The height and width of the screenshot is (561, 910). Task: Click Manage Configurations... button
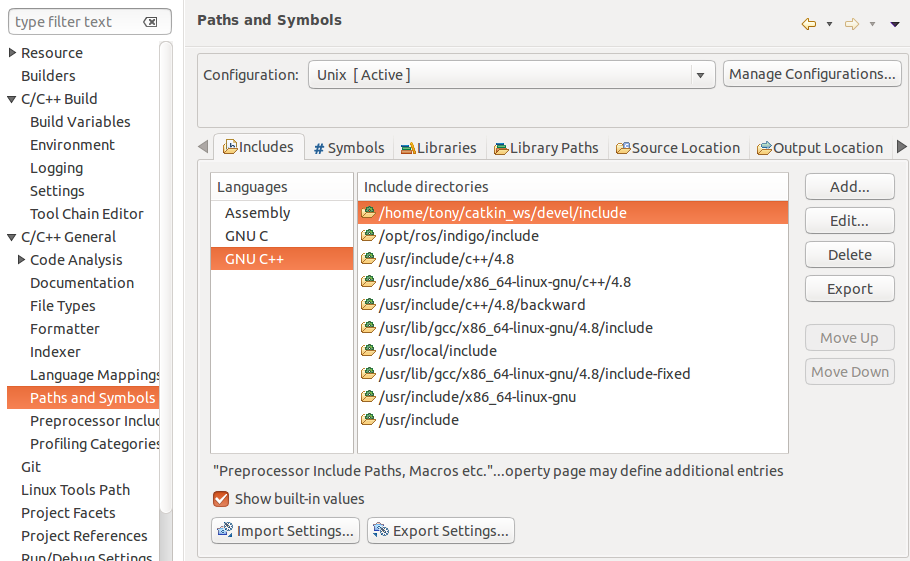click(x=812, y=74)
